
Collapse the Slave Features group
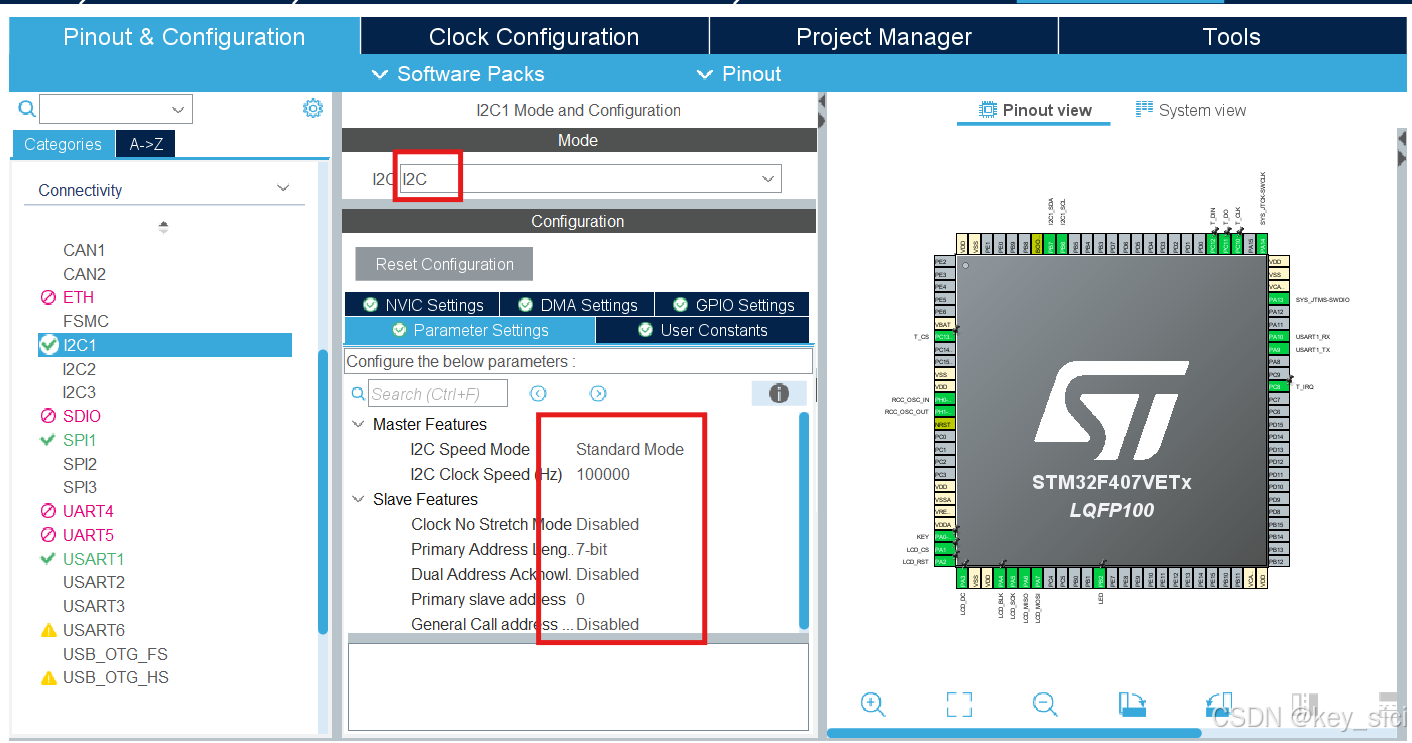click(358, 499)
